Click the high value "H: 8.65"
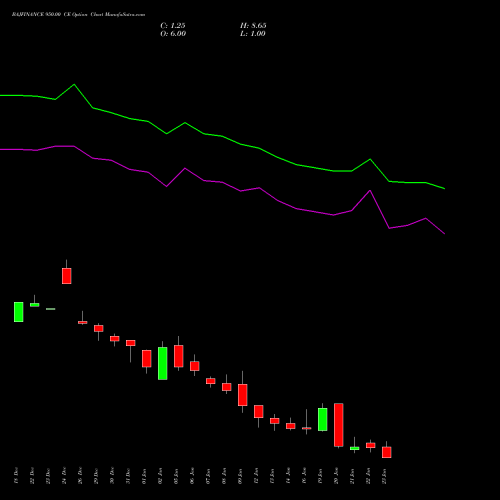500x500 pixels. pos(253,26)
